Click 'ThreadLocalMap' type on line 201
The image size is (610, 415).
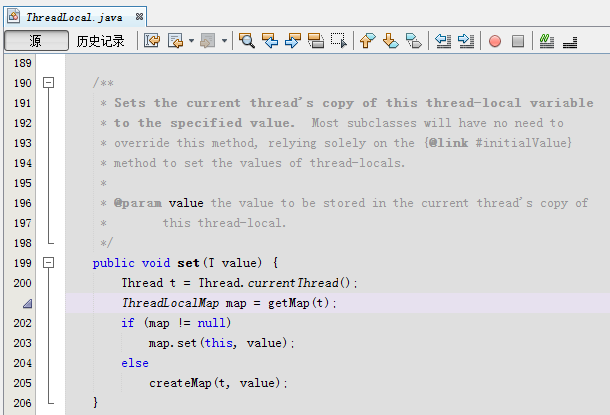click(170, 303)
